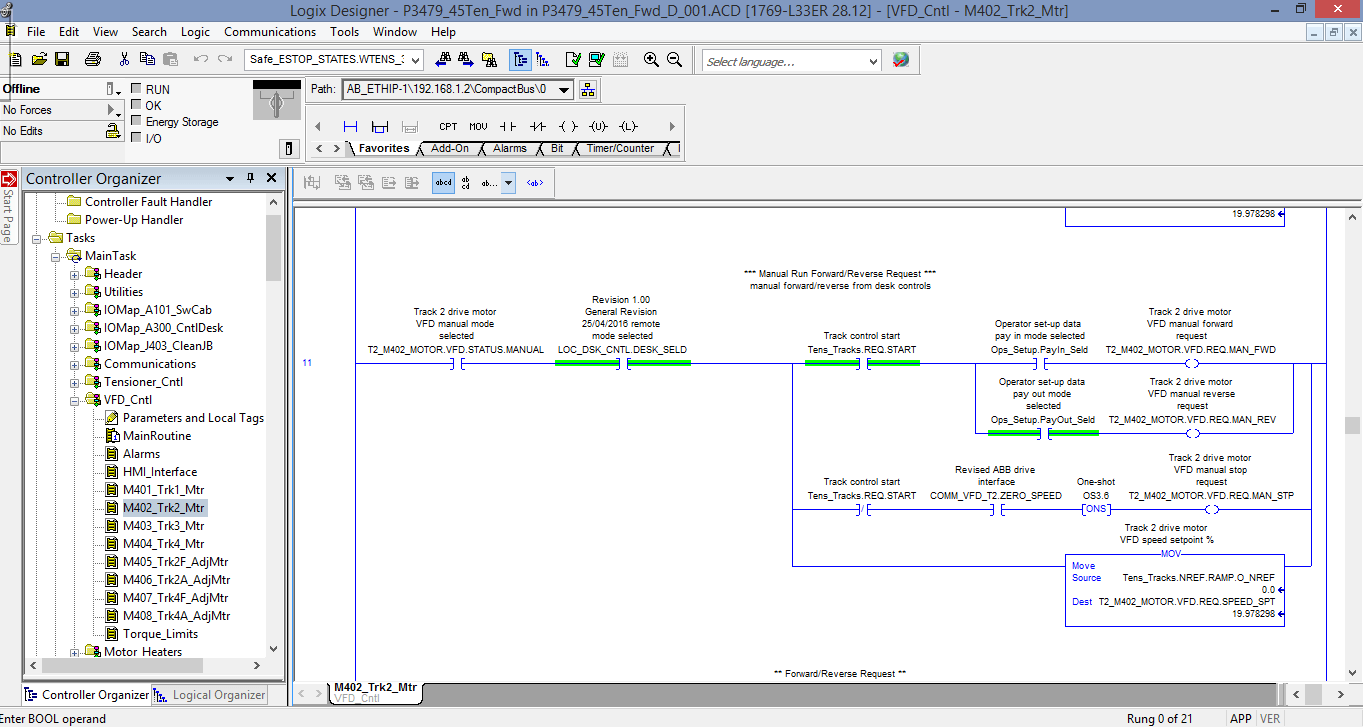This screenshot has height=727, width=1363.
Task: Click the Zoom Out magnifier icon
Action: (674, 60)
